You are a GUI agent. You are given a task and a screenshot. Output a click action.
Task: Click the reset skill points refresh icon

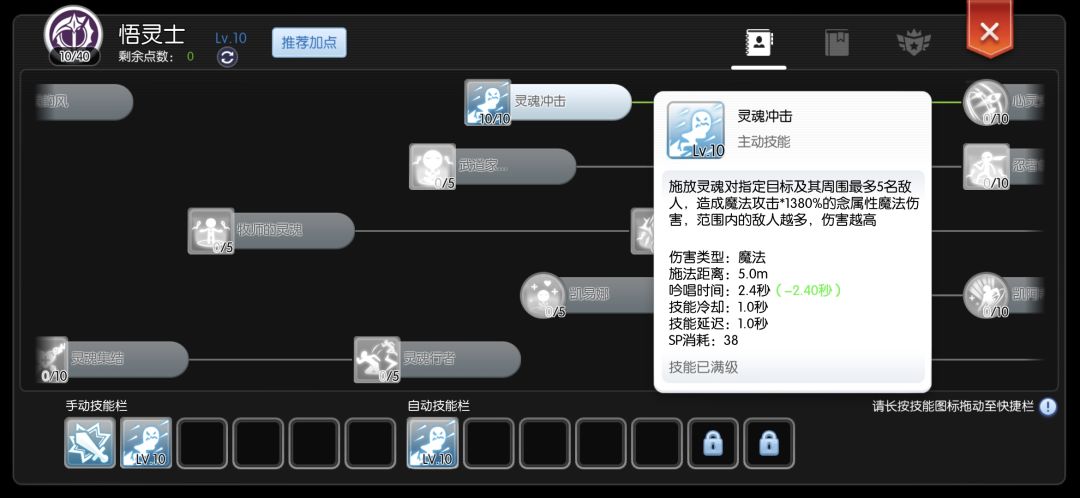point(227,57)
